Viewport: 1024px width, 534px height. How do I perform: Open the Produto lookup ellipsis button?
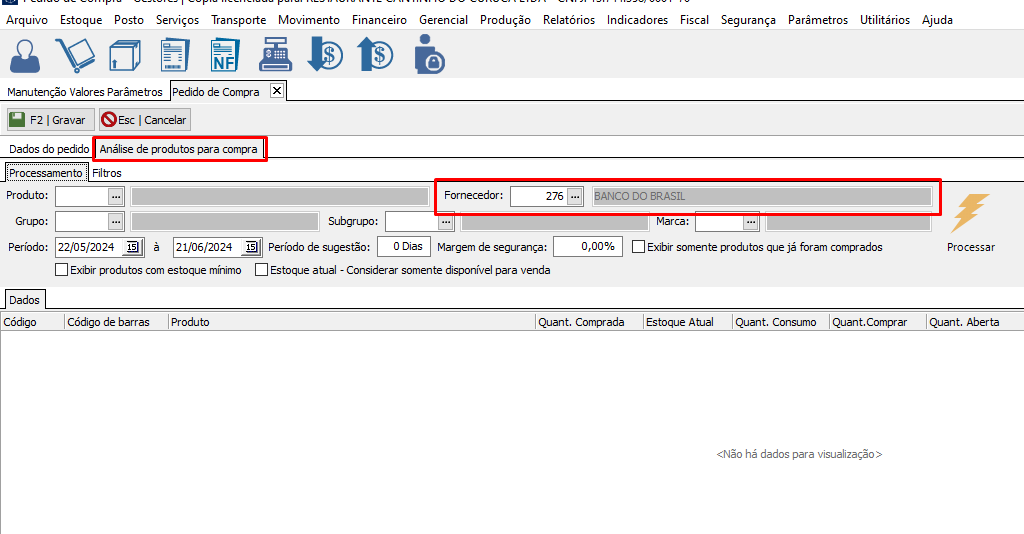tap(116, 196)
